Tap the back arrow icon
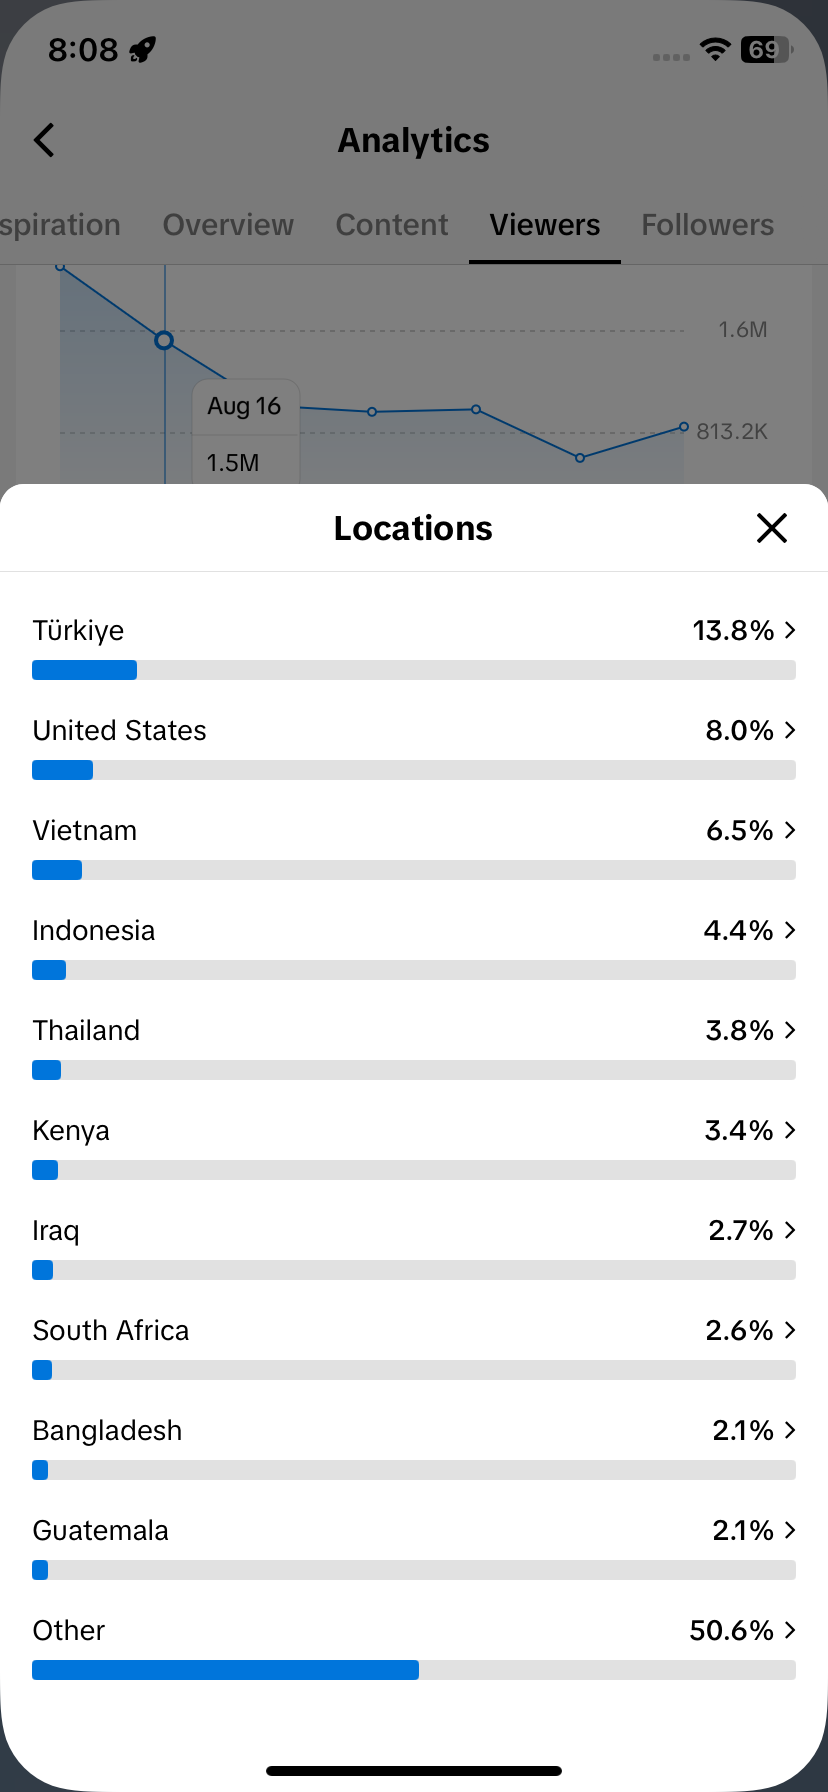Screen dimensions: 828x1792 [44, 140]
